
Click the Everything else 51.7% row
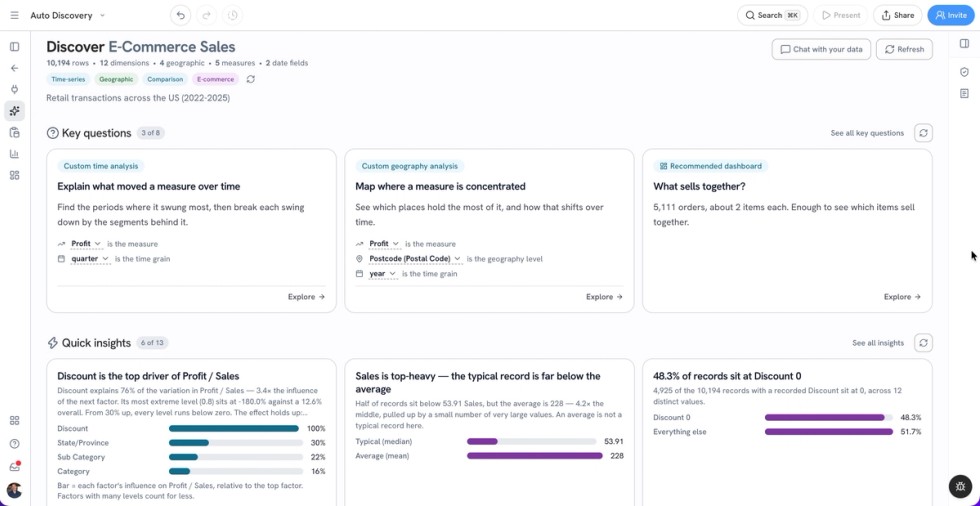[787, 432]
